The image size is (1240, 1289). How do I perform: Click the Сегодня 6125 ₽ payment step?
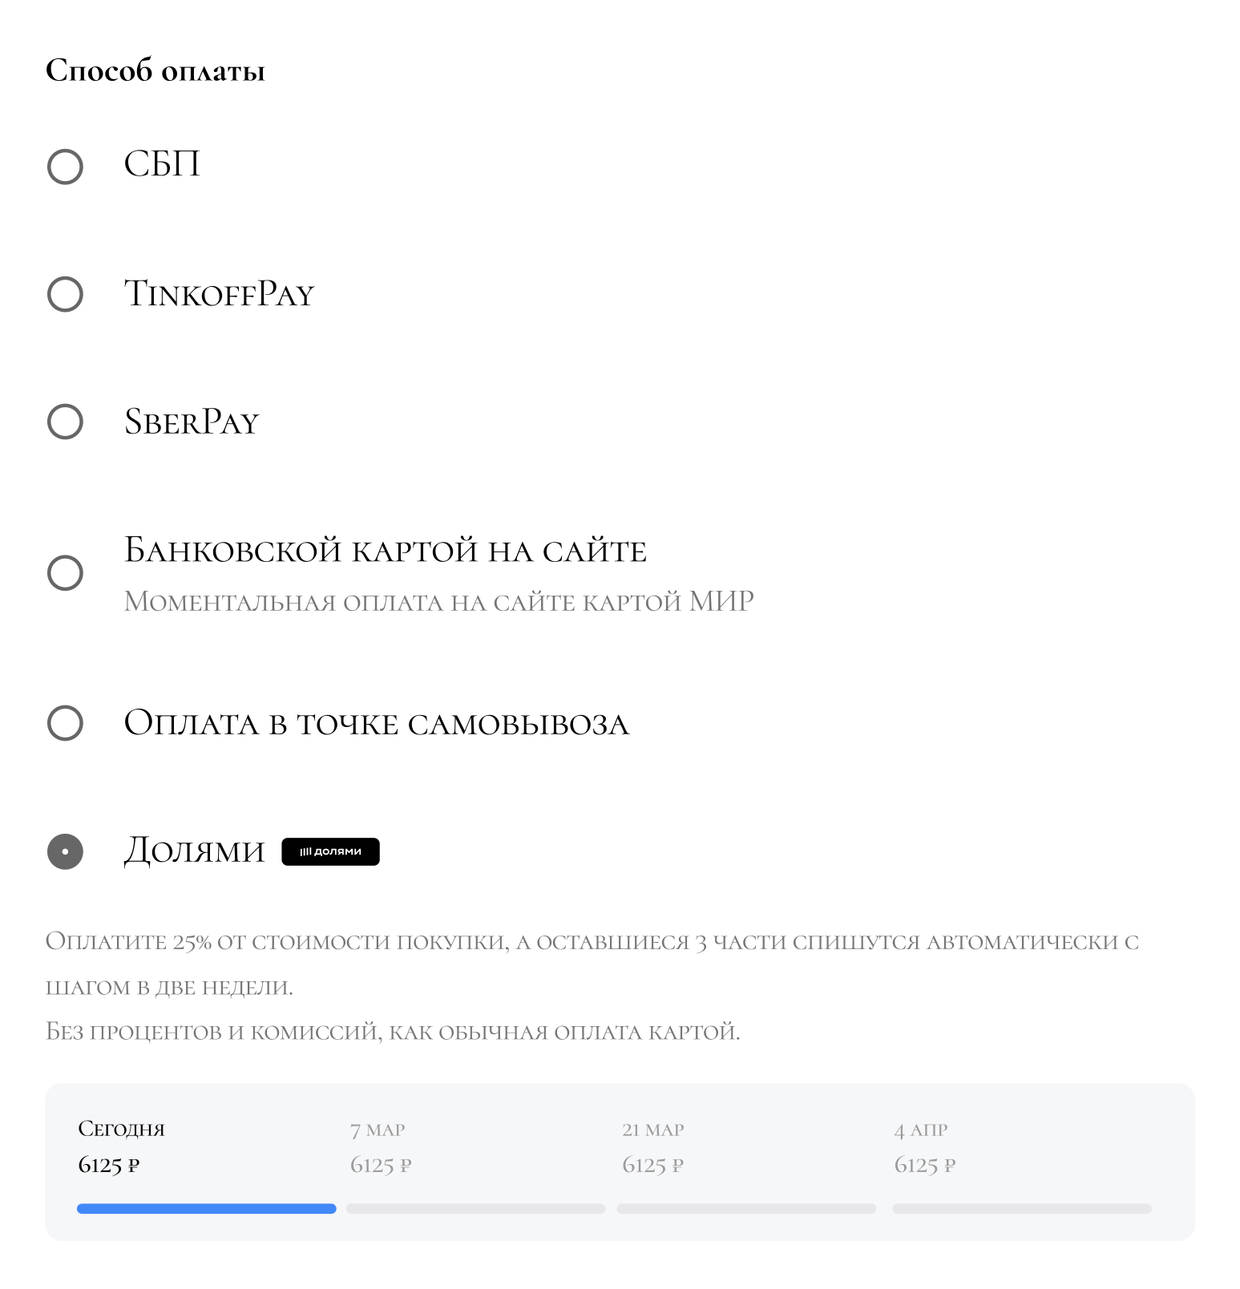[x=122, y=1147]
